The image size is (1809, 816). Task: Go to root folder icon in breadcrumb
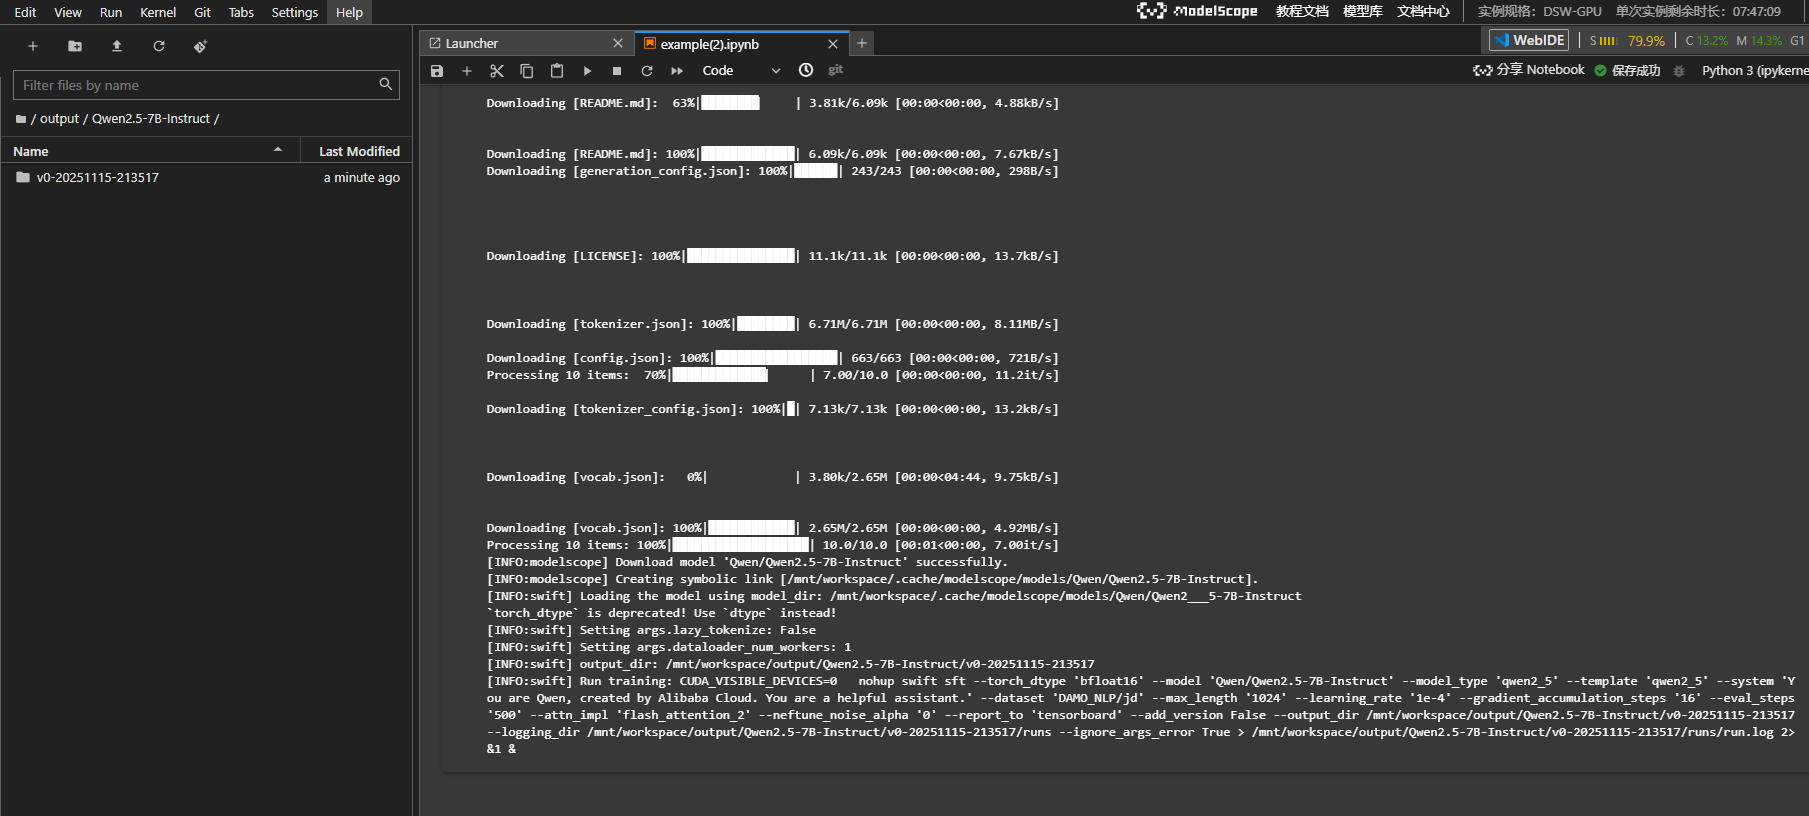tap(21, 119)
